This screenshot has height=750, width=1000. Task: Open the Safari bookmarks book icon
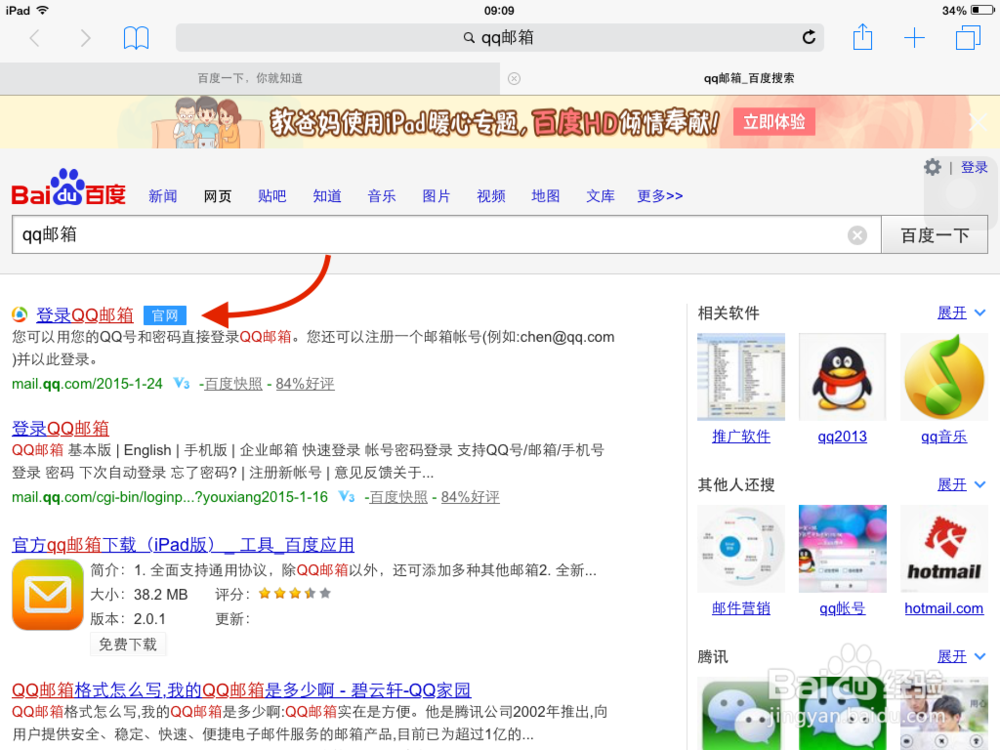[x=136, y=38]
